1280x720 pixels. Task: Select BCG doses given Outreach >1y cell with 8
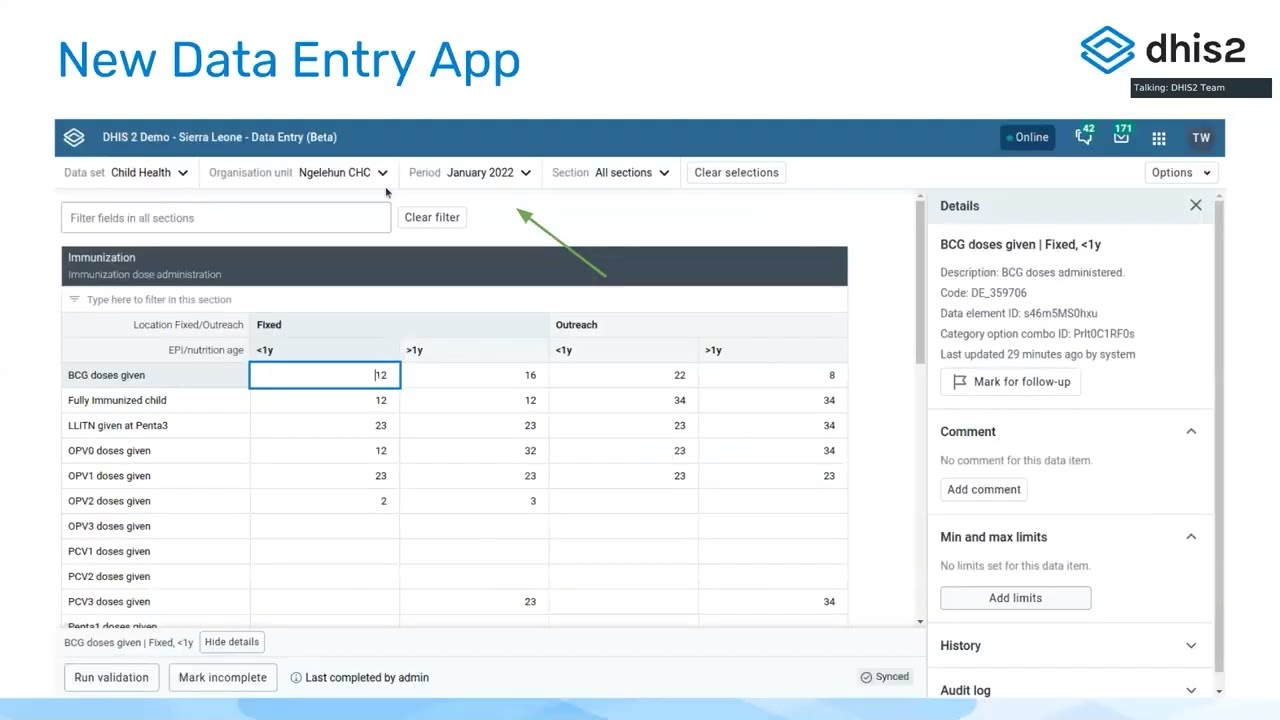point(773,375)
